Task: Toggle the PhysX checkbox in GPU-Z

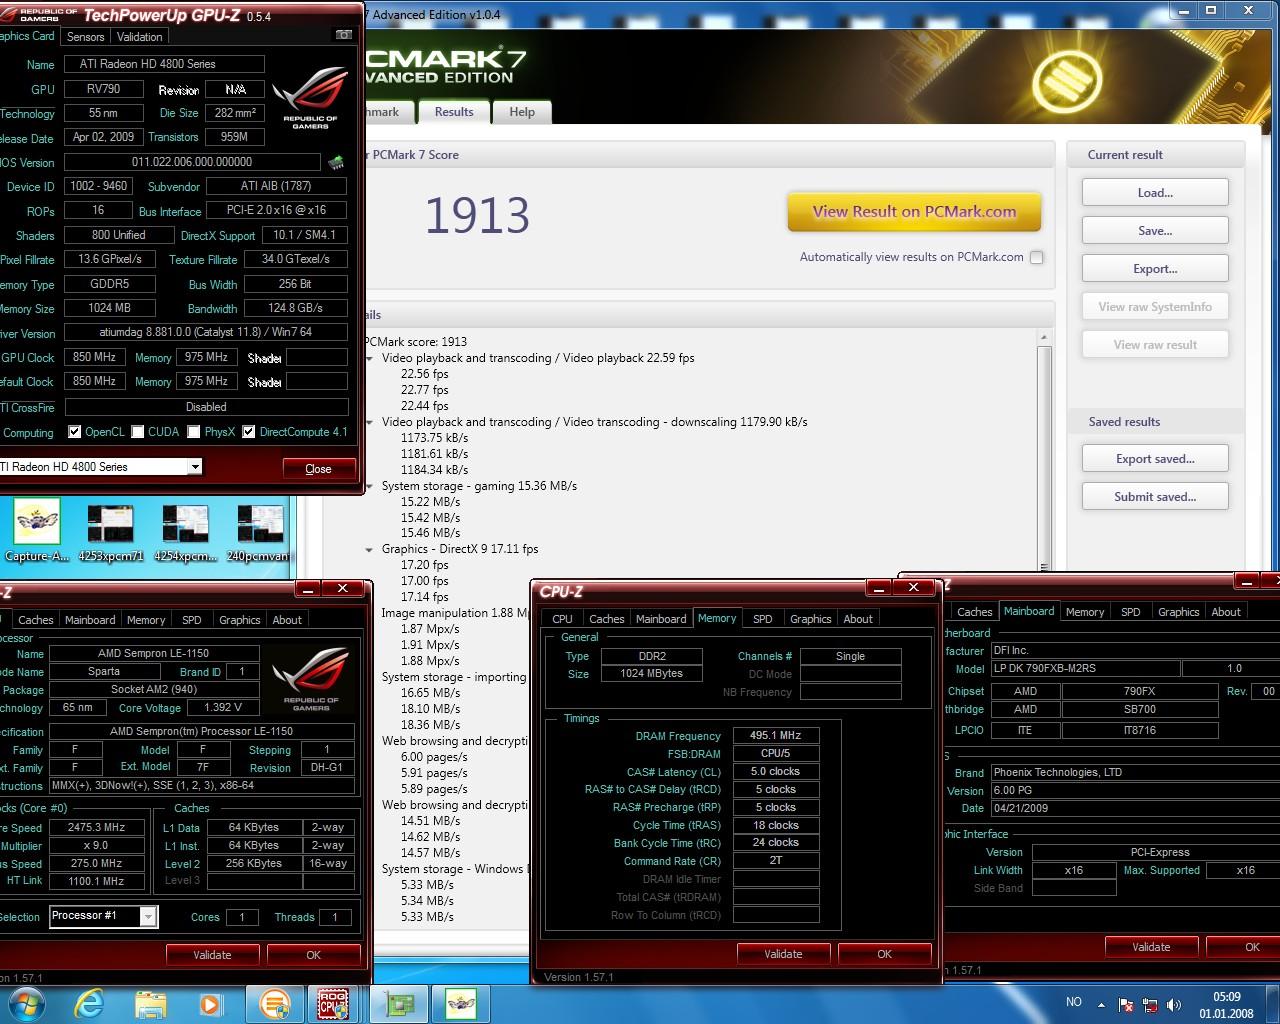Action: (x=193, y=432)
